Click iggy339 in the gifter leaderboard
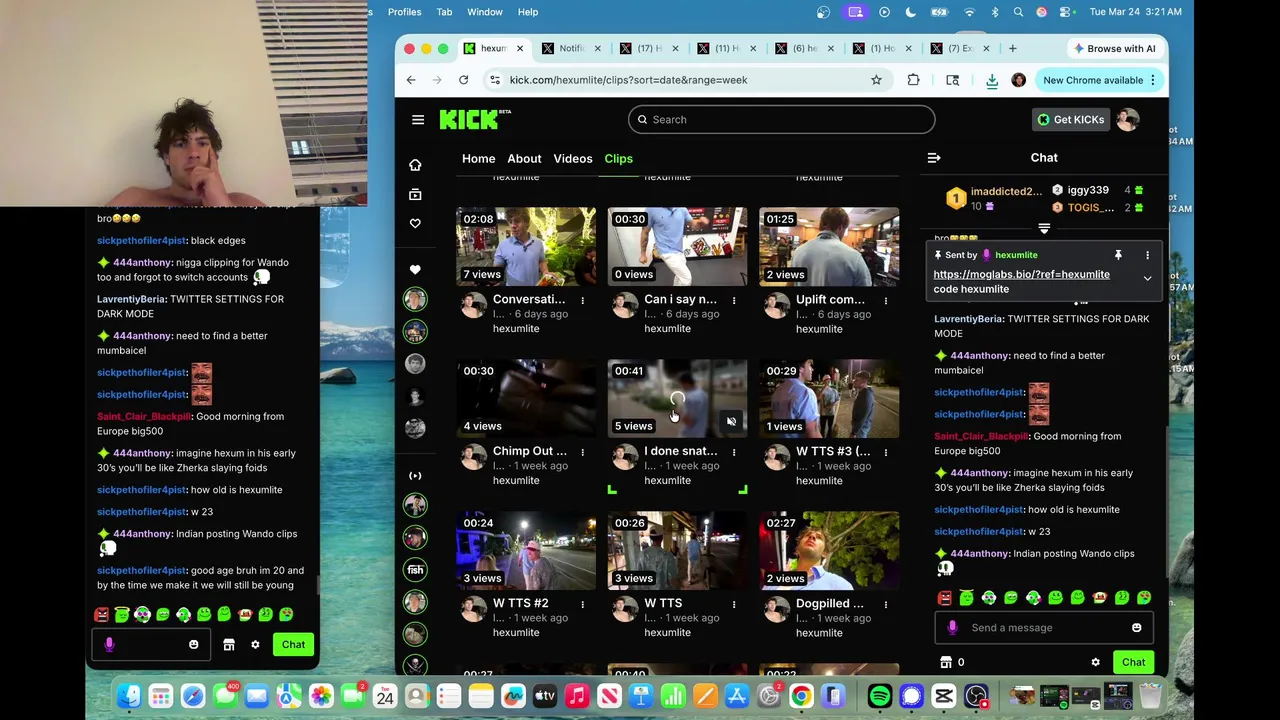Screen dimensions: 1280x720 click(x=1088, y=190)
